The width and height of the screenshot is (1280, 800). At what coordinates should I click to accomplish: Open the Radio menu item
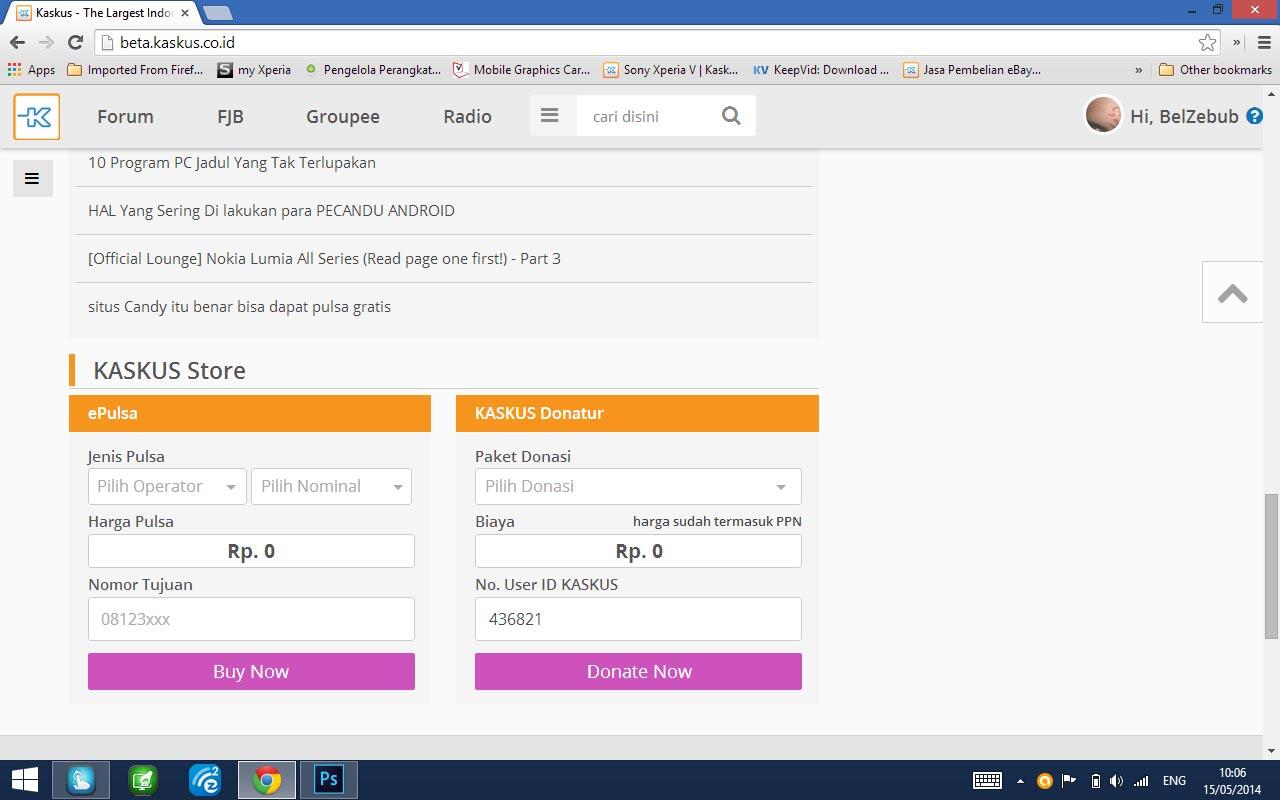click(467, 116)
